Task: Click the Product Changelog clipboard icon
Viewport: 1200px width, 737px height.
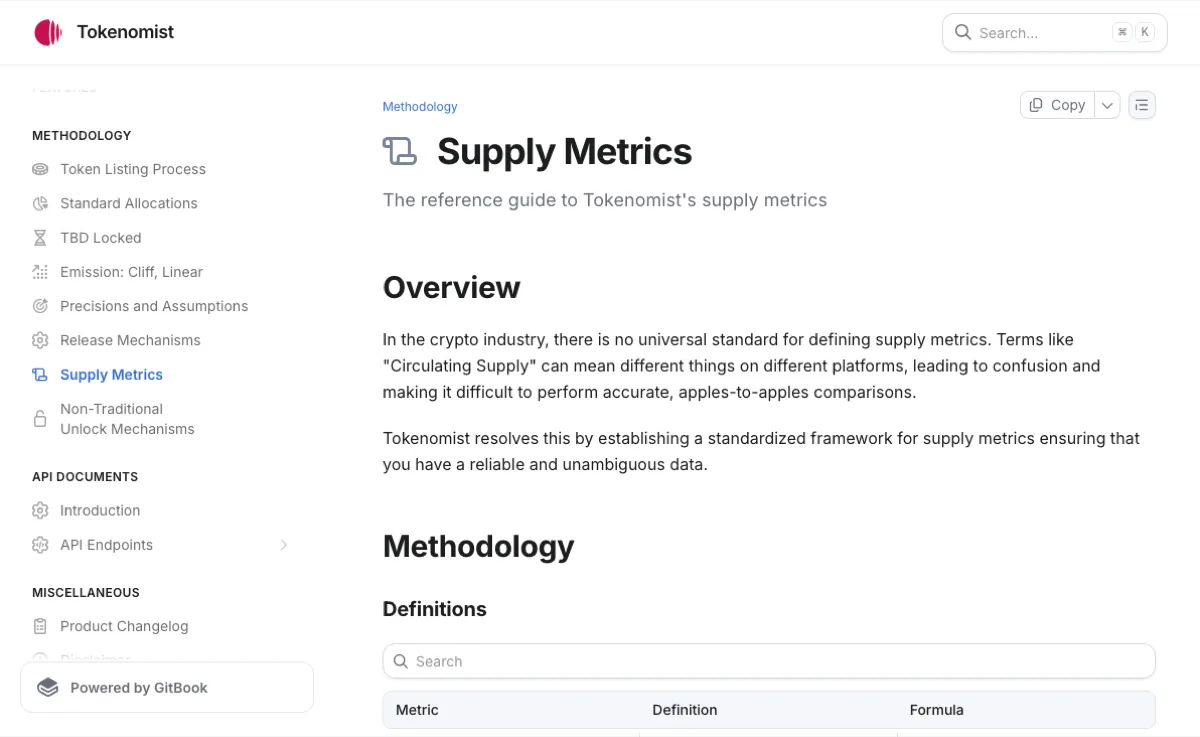Action: (40, 626)
